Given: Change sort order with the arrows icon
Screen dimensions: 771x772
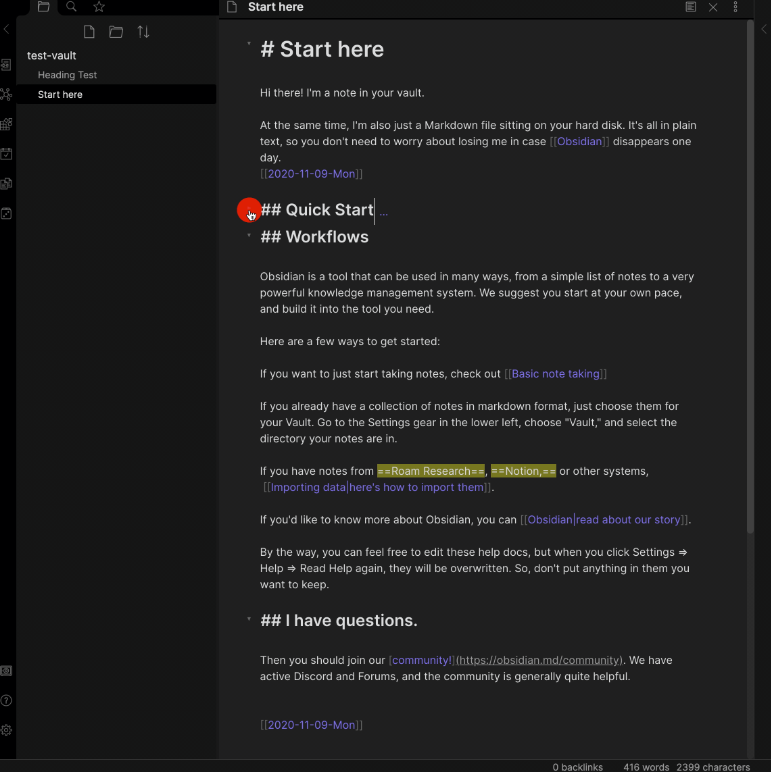Looking at the screenshot, I should [143, 32].
